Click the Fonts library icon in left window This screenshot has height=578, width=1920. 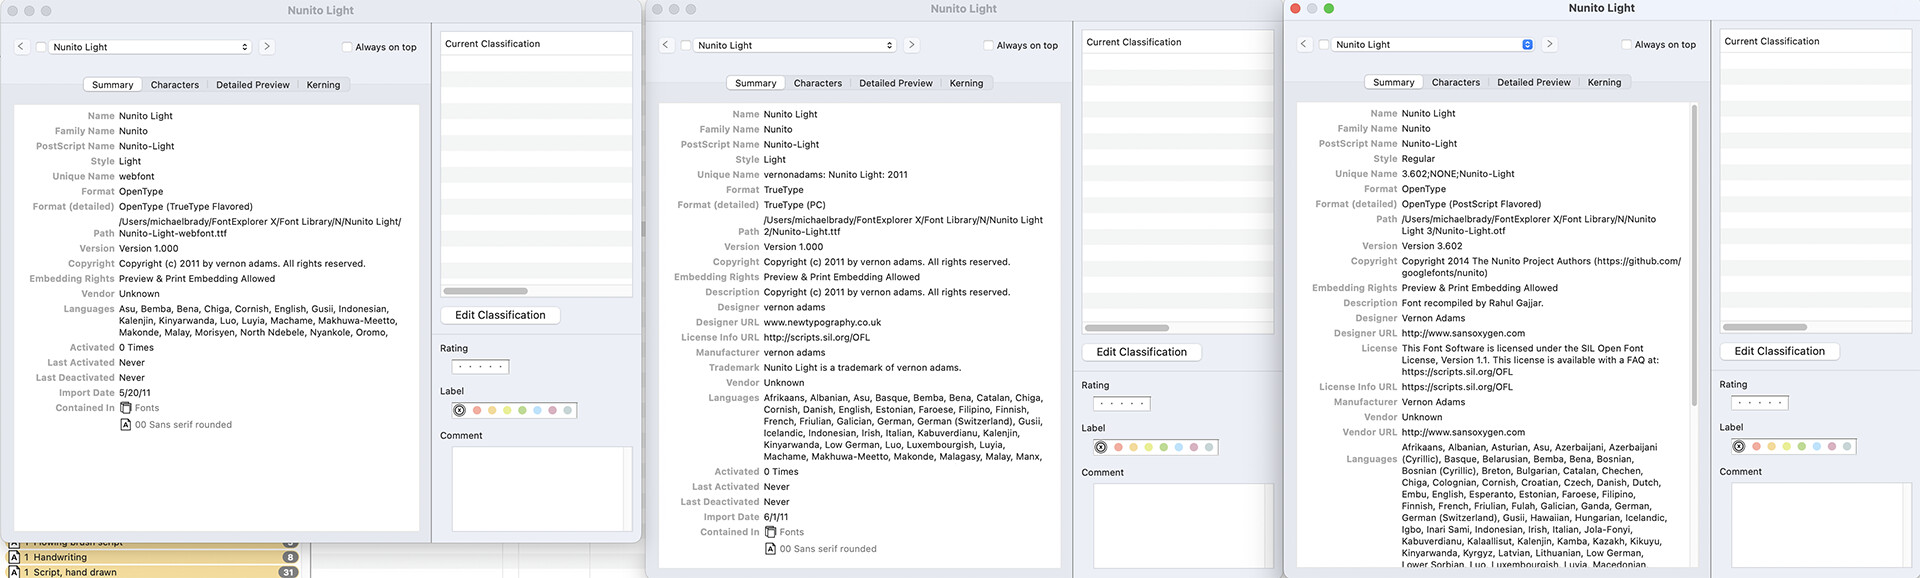126,408
